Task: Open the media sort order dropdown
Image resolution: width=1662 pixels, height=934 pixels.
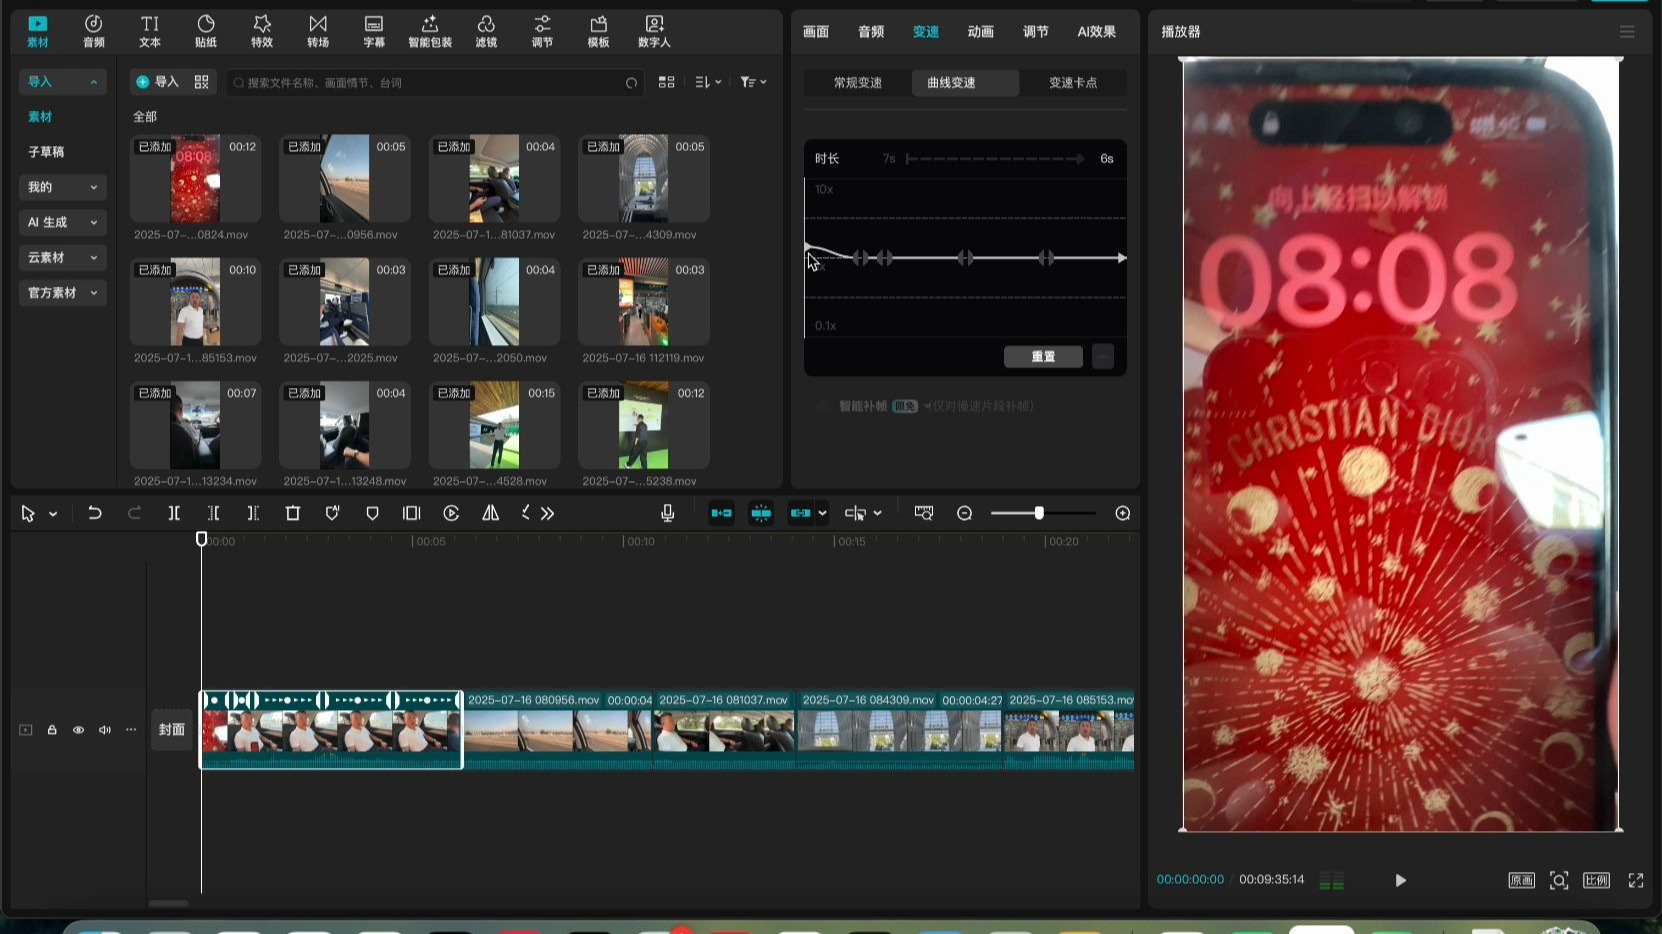Action: click(x=708, y=82)
